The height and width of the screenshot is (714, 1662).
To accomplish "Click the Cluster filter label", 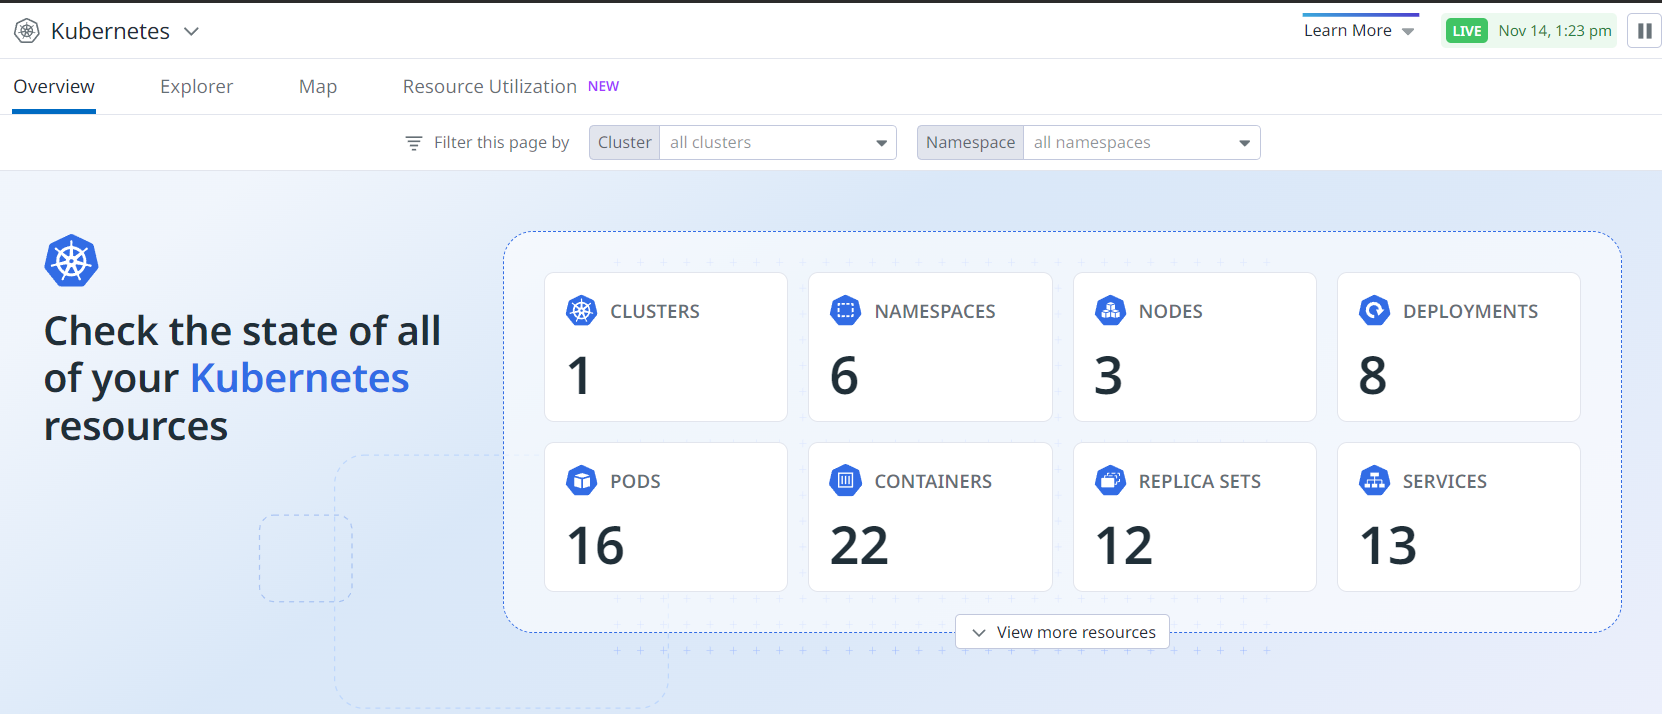I will point(625,142).
